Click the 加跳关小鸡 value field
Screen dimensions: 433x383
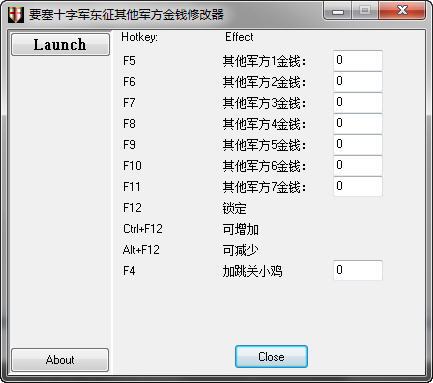click(x=358, y=270)
